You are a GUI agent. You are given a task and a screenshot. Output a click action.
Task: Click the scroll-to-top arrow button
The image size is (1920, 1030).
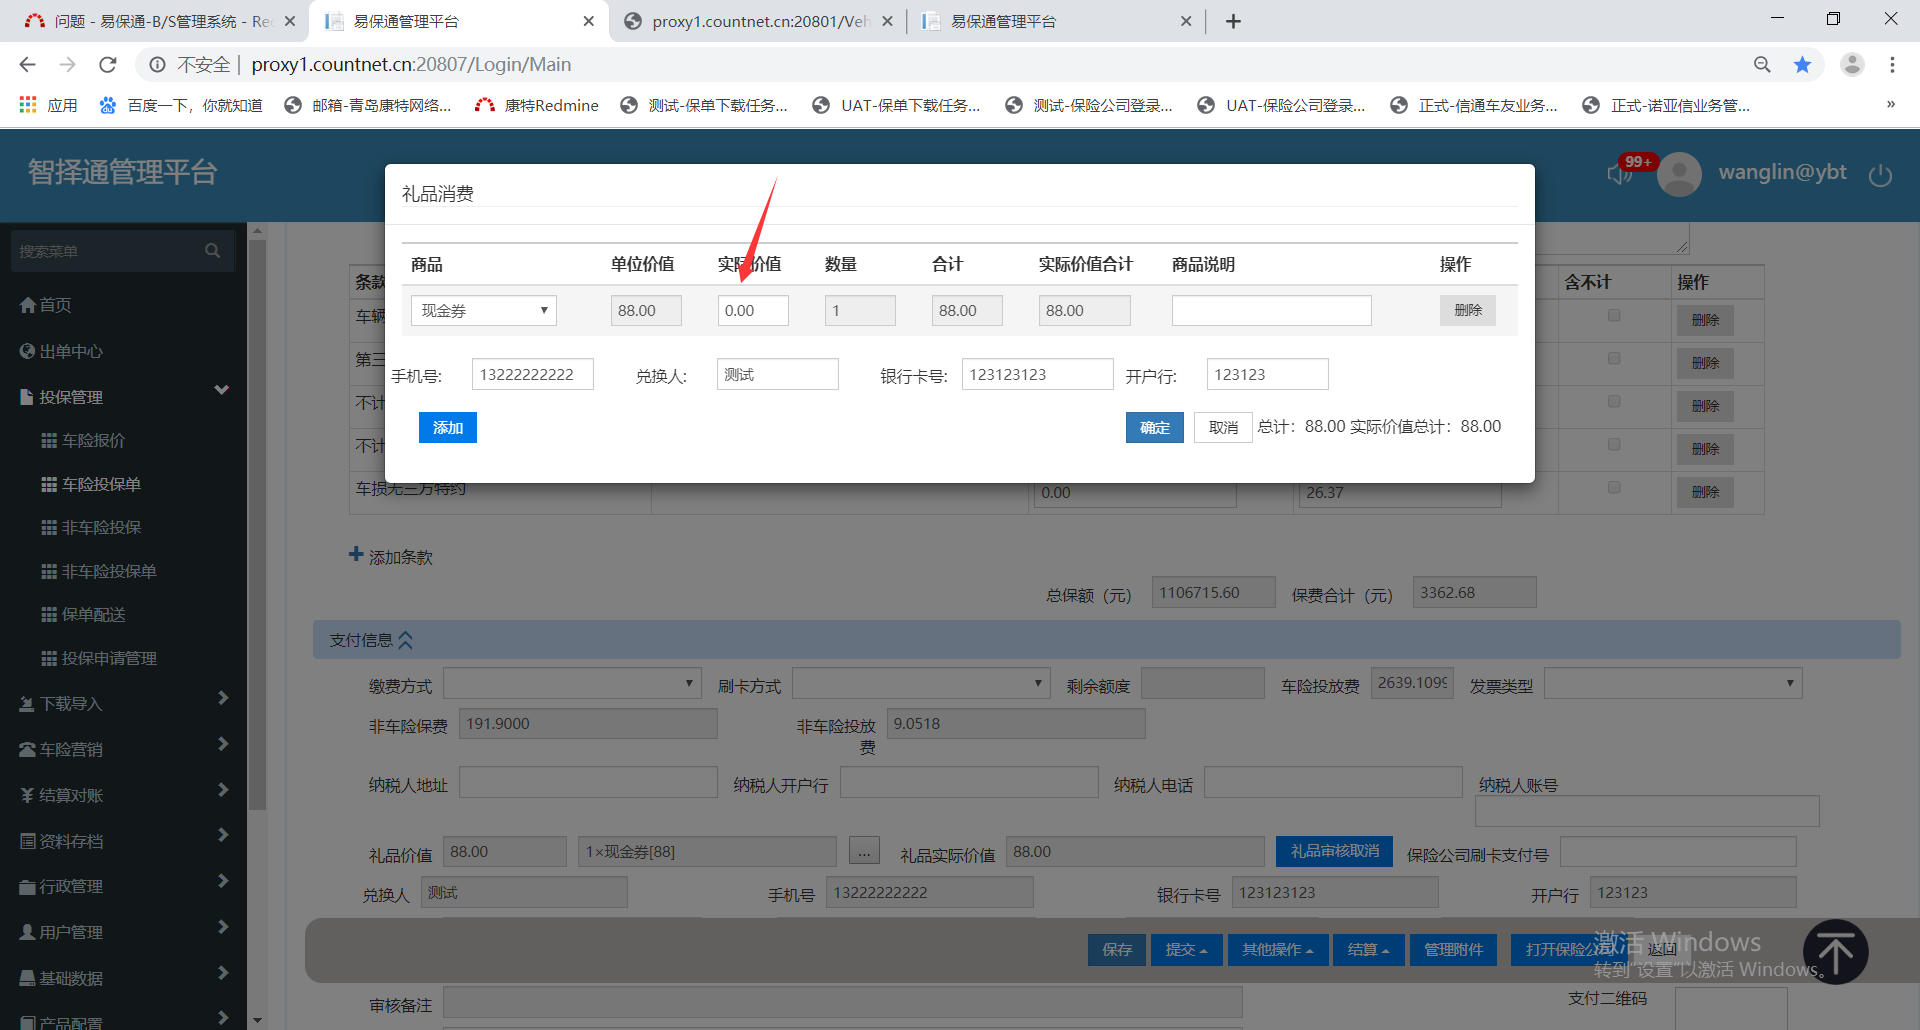click(x=1835, y=952)
